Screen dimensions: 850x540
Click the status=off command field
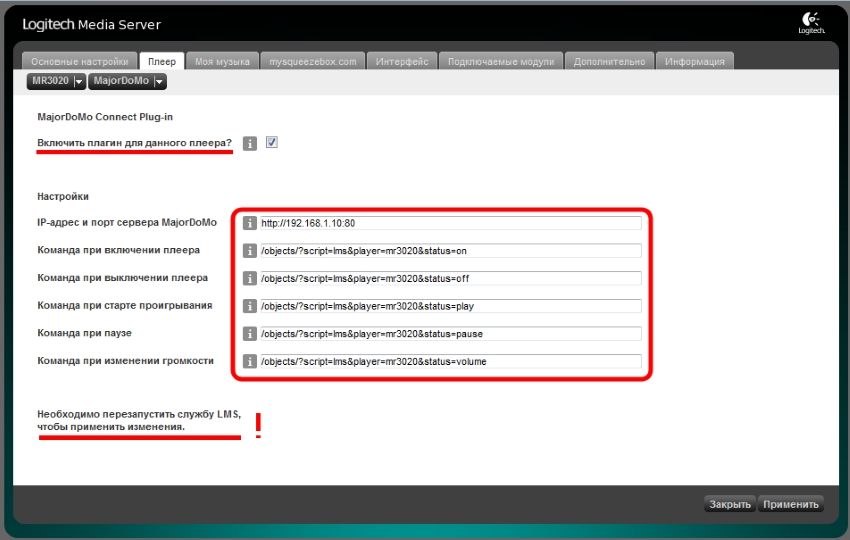click(450, 278)
